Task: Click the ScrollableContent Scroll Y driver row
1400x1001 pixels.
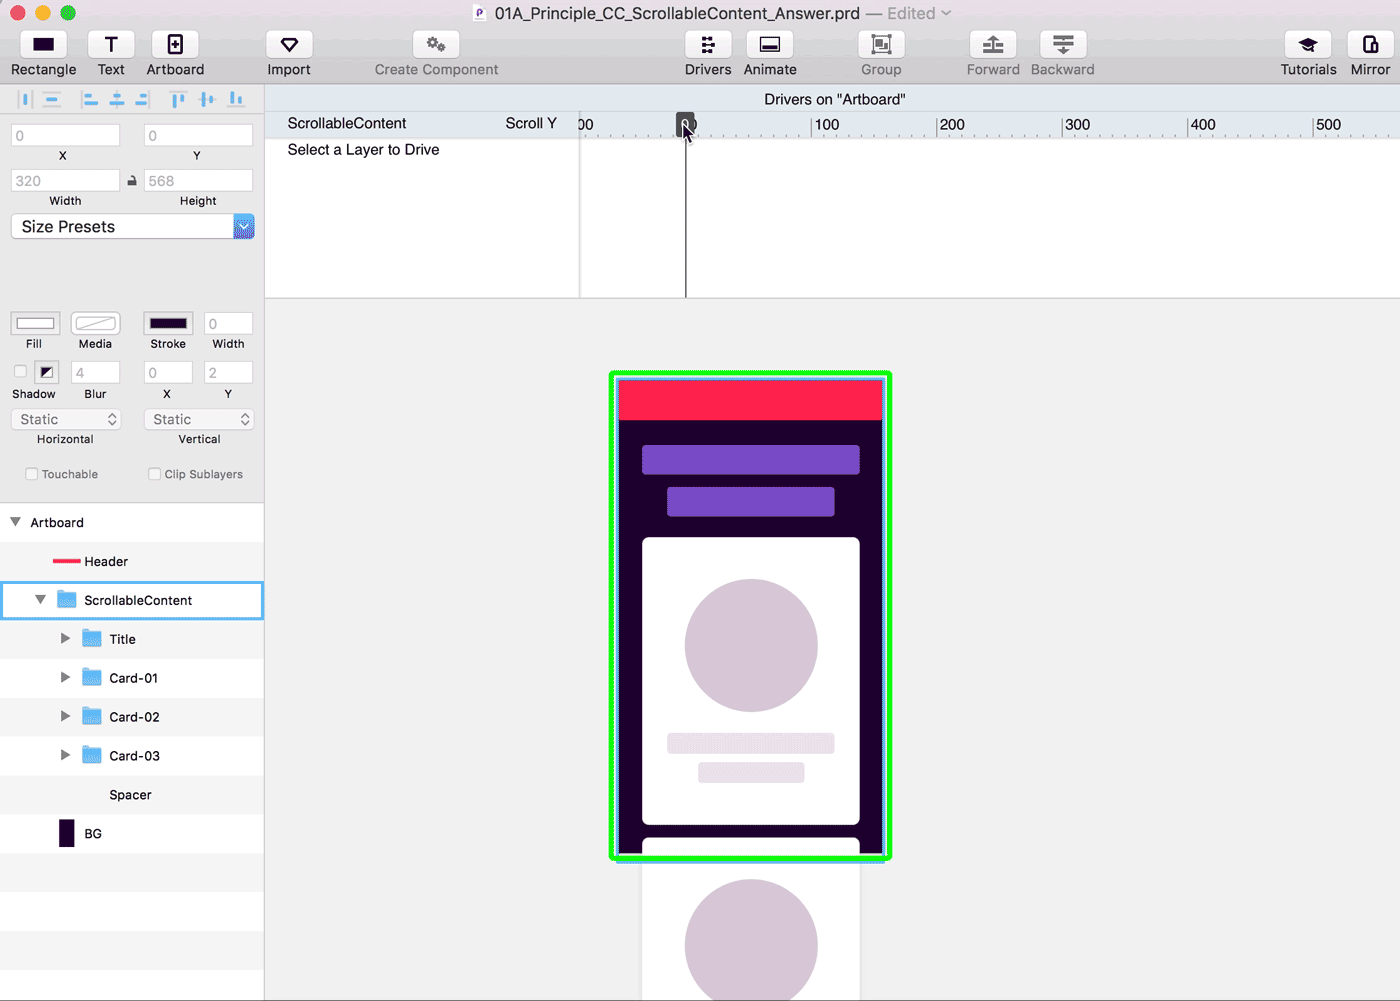Action: point(422,123)
